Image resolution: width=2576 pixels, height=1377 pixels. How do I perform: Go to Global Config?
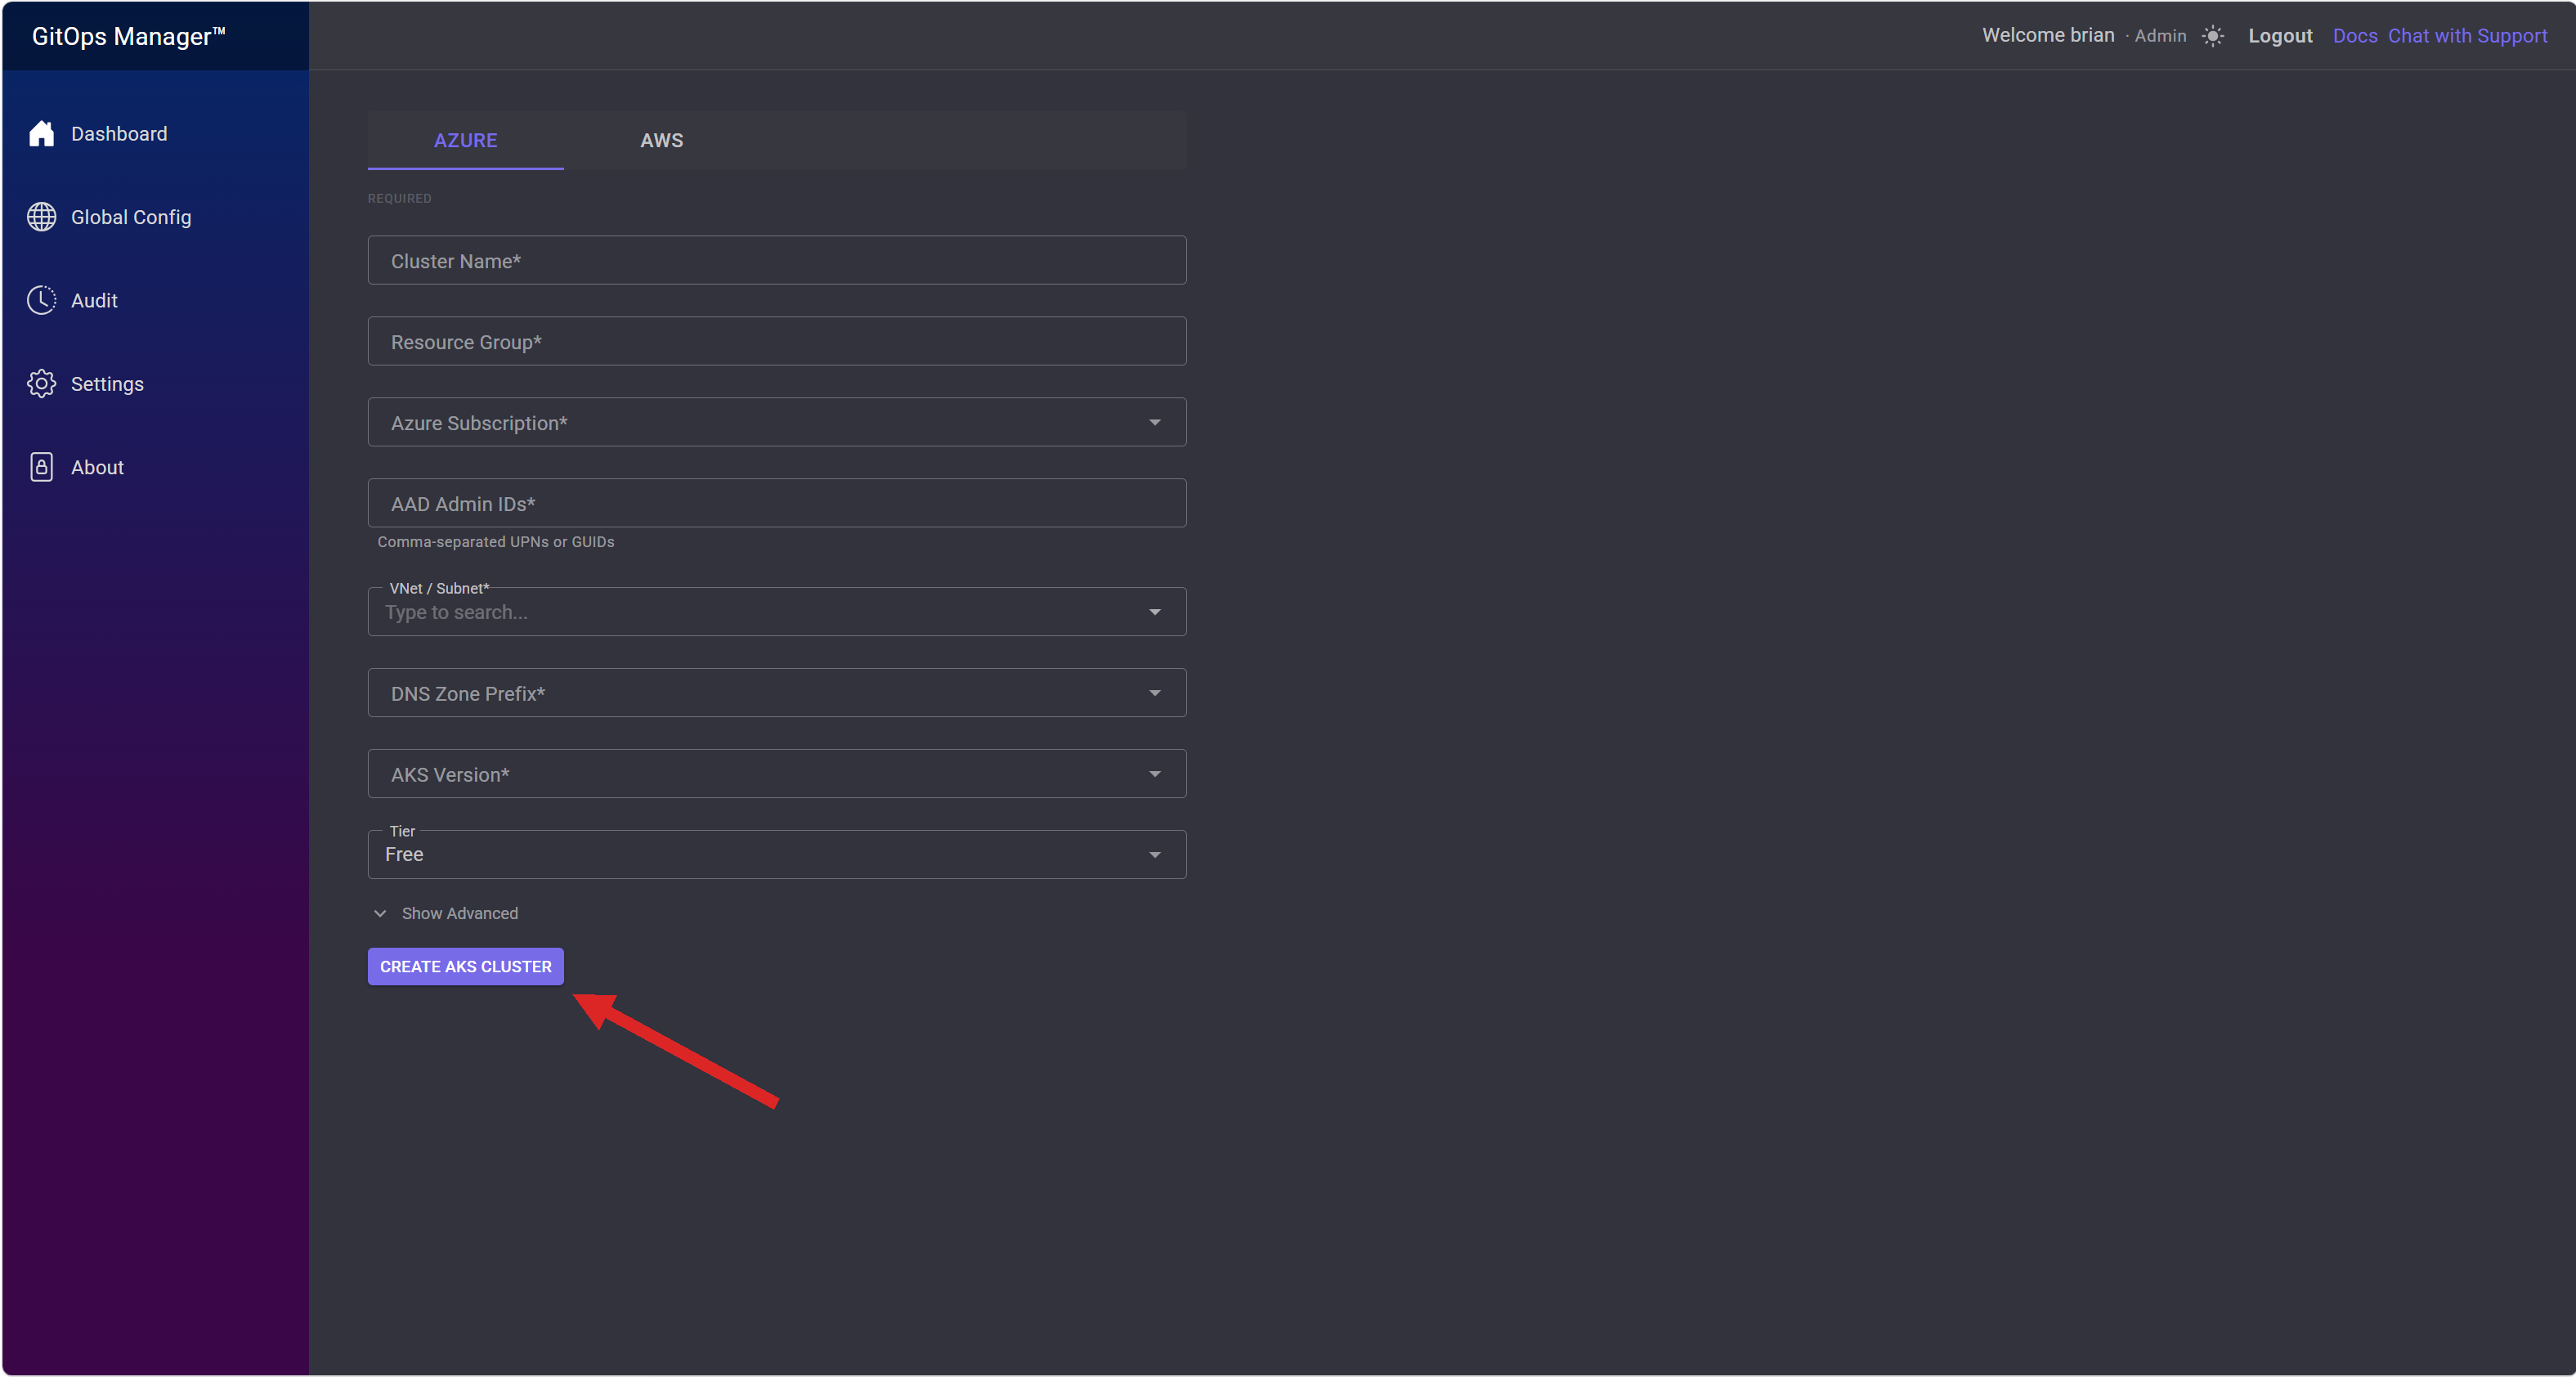pos(131,217)
